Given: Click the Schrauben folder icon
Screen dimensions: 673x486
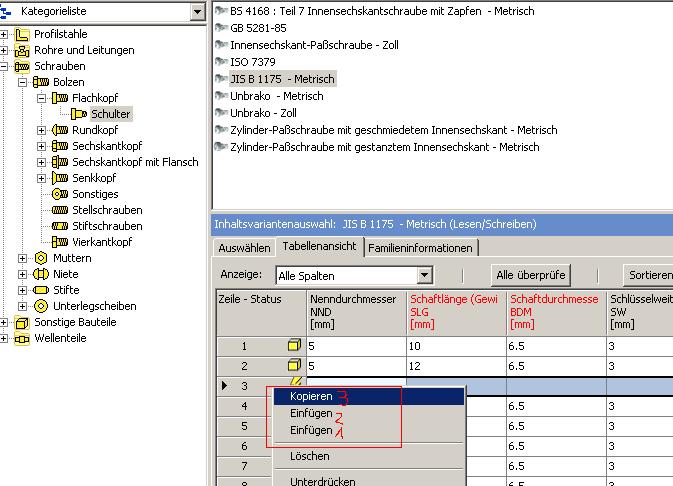Looking at the screenshot, I should pos(22,67).
